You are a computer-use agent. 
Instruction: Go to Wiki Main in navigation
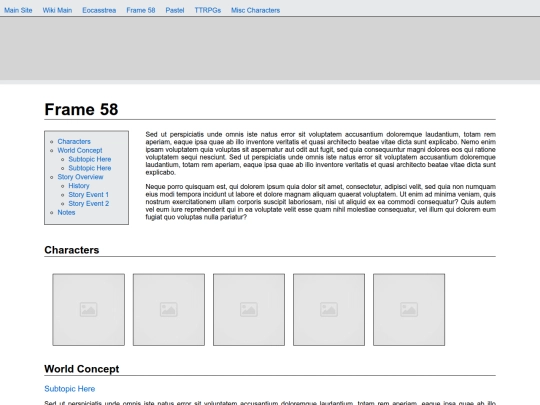[x=57, y=10]
